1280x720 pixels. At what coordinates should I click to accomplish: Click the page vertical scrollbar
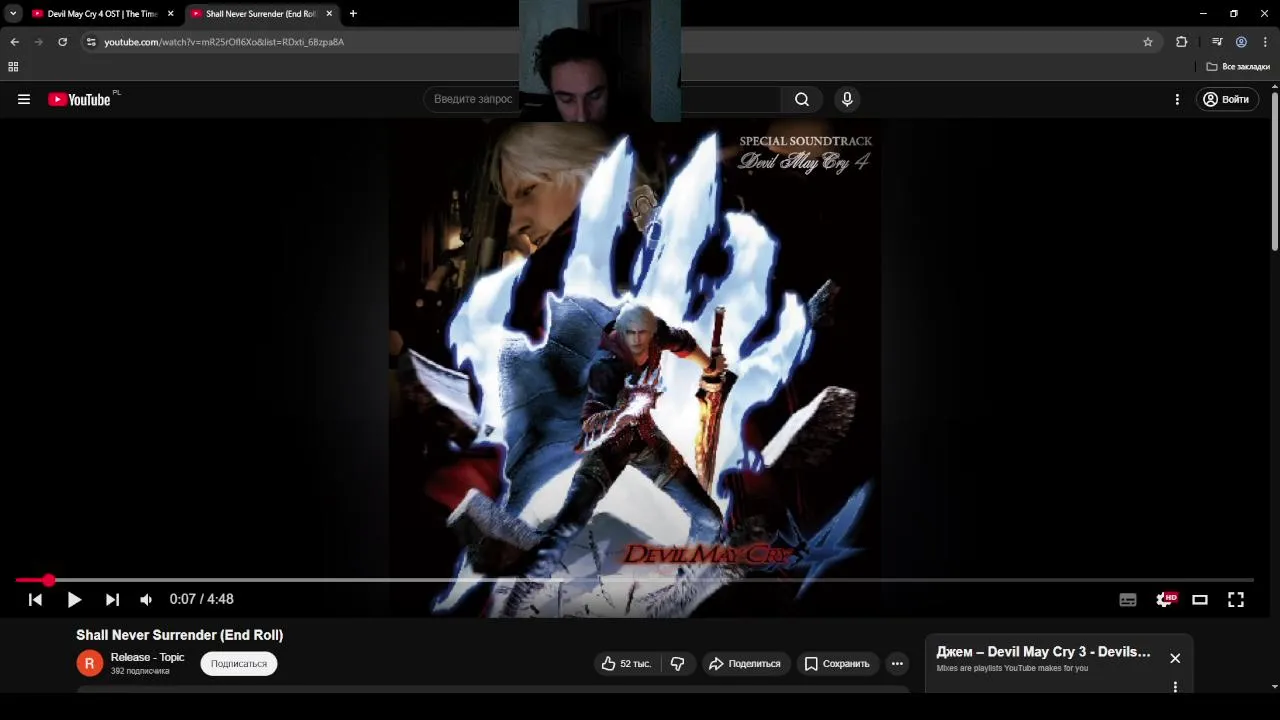tap(1275, 170)
